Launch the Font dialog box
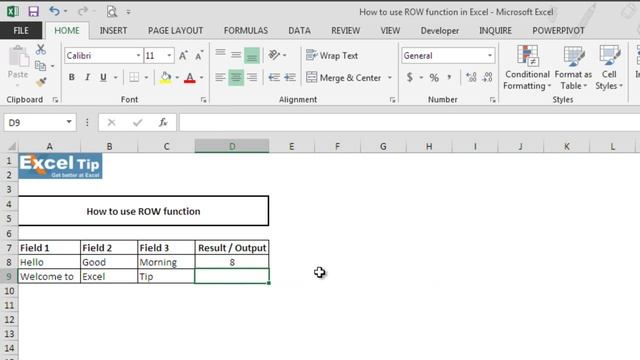Screen dimensions: 640x360 tap(203, 100)
